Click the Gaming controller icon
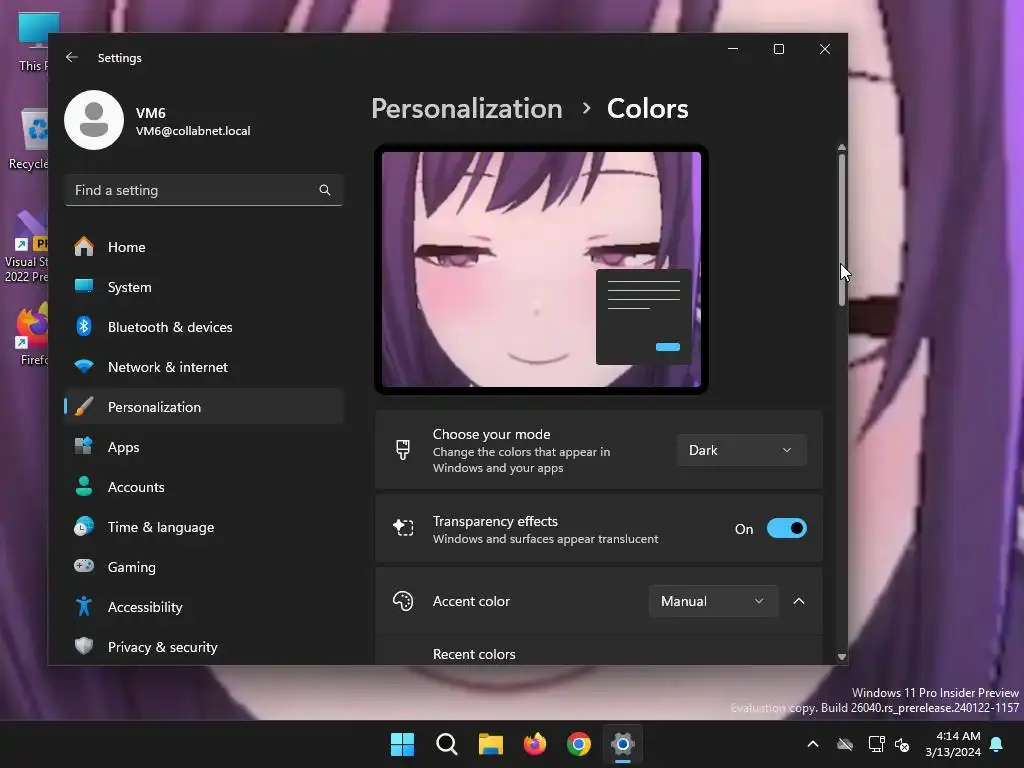 [84, 566]
